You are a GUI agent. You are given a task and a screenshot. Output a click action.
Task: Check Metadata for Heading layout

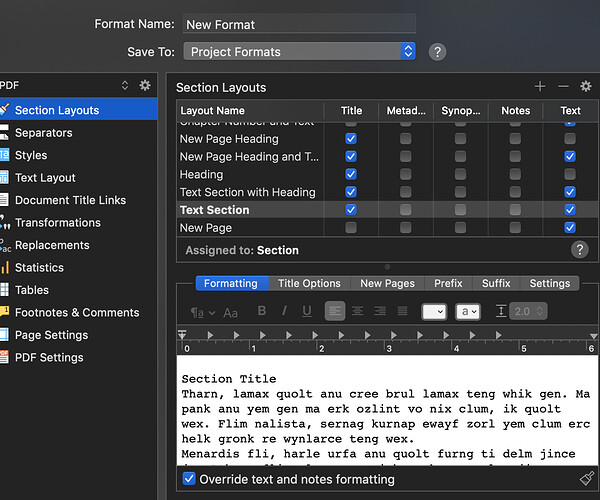[406, 174]
